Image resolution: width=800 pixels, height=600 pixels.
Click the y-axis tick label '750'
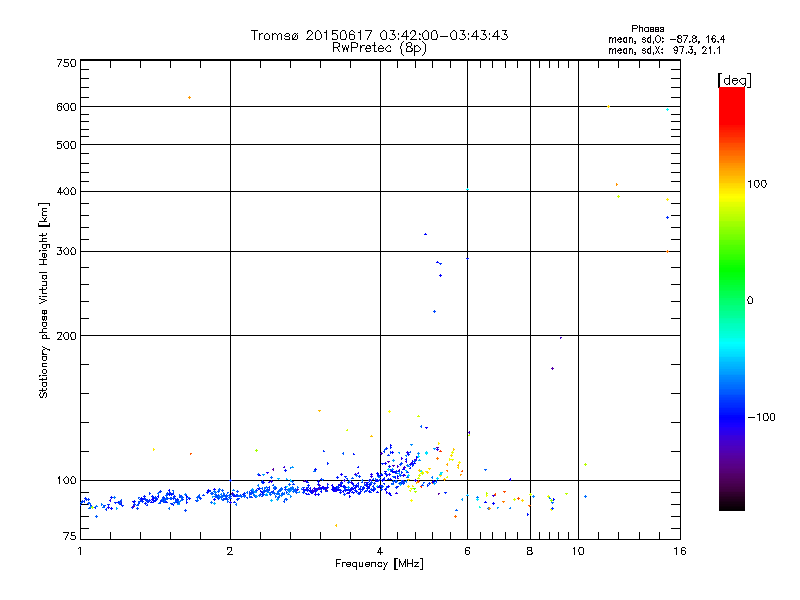point(66,63)
